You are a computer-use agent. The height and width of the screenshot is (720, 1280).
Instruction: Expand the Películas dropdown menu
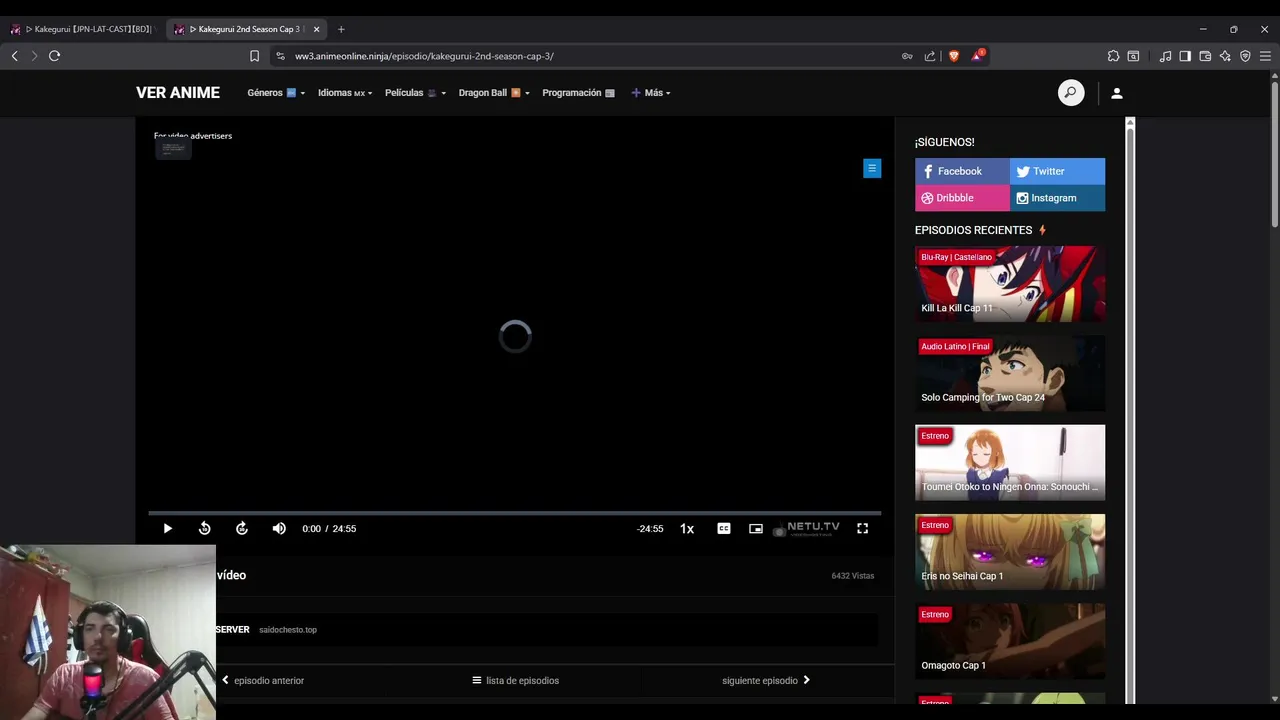pyautogui.click(x=415, y=93)
